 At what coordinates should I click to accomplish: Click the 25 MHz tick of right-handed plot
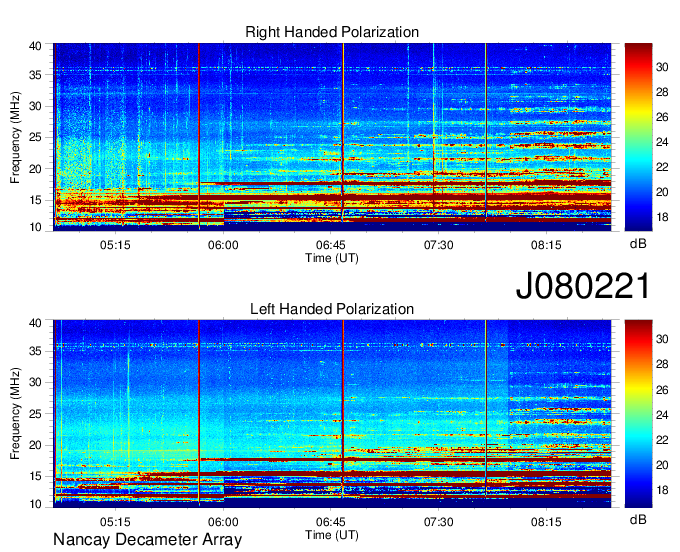pyautogui.click(x=35, y=138)
